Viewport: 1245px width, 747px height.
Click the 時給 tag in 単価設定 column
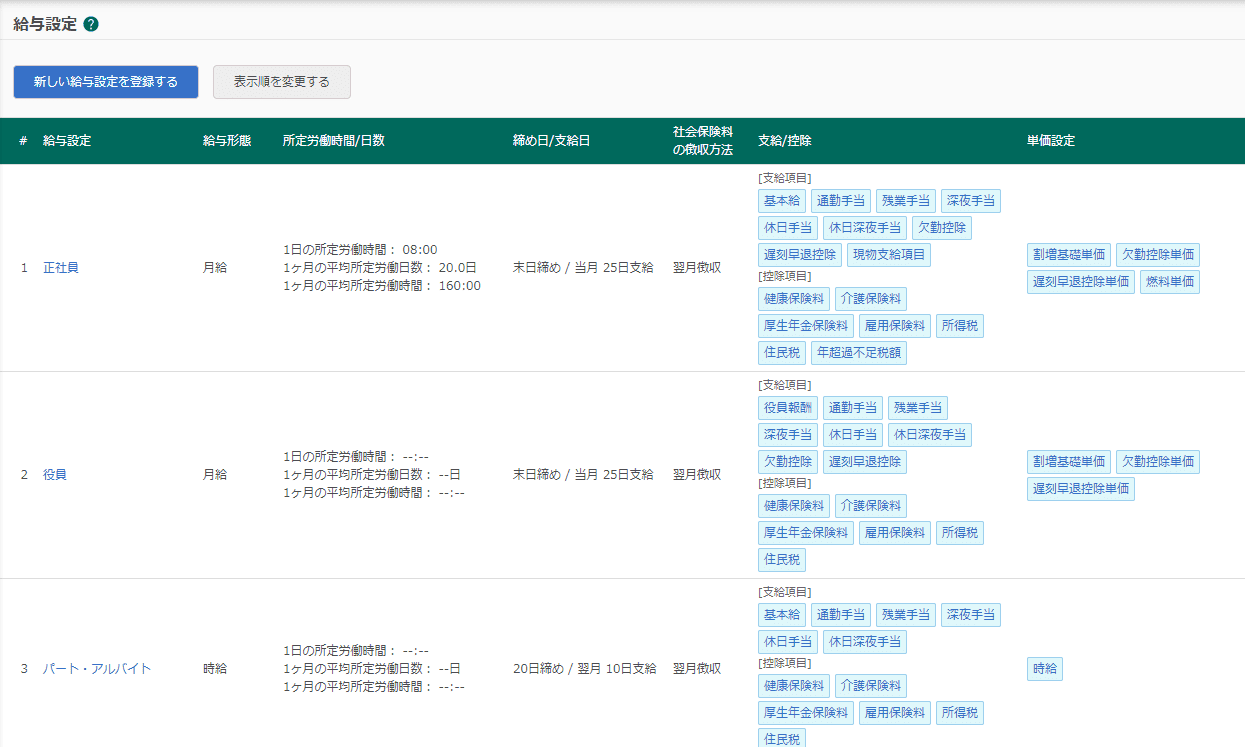[1044, 669]
